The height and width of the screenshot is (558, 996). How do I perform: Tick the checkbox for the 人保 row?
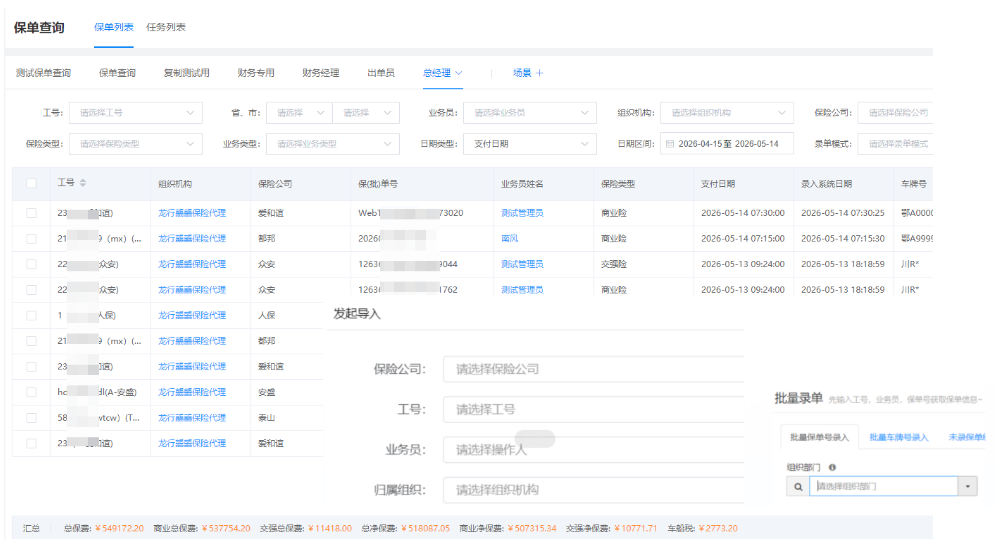tap(31, 315)
